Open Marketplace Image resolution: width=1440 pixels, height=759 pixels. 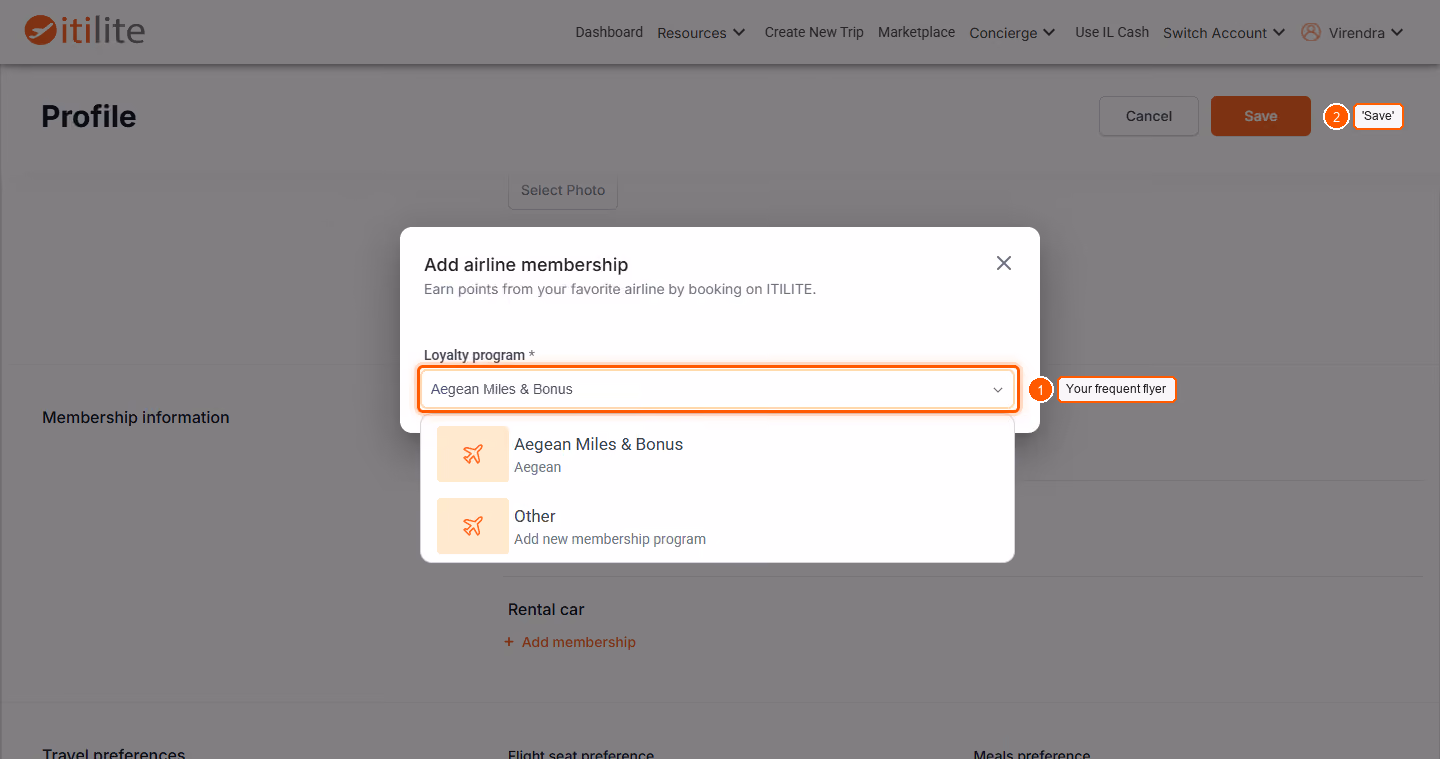click(x=916, y=32)
